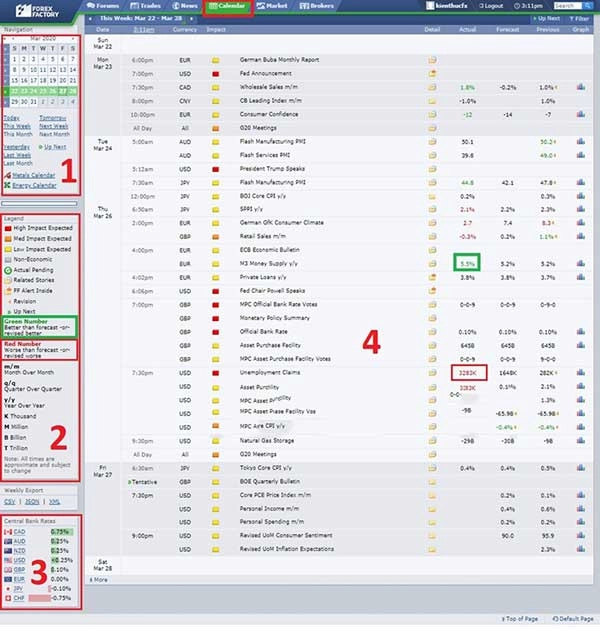Click the Tomorrow navigation link
This screenshot has width=600, height=629.
click(53, 118)
